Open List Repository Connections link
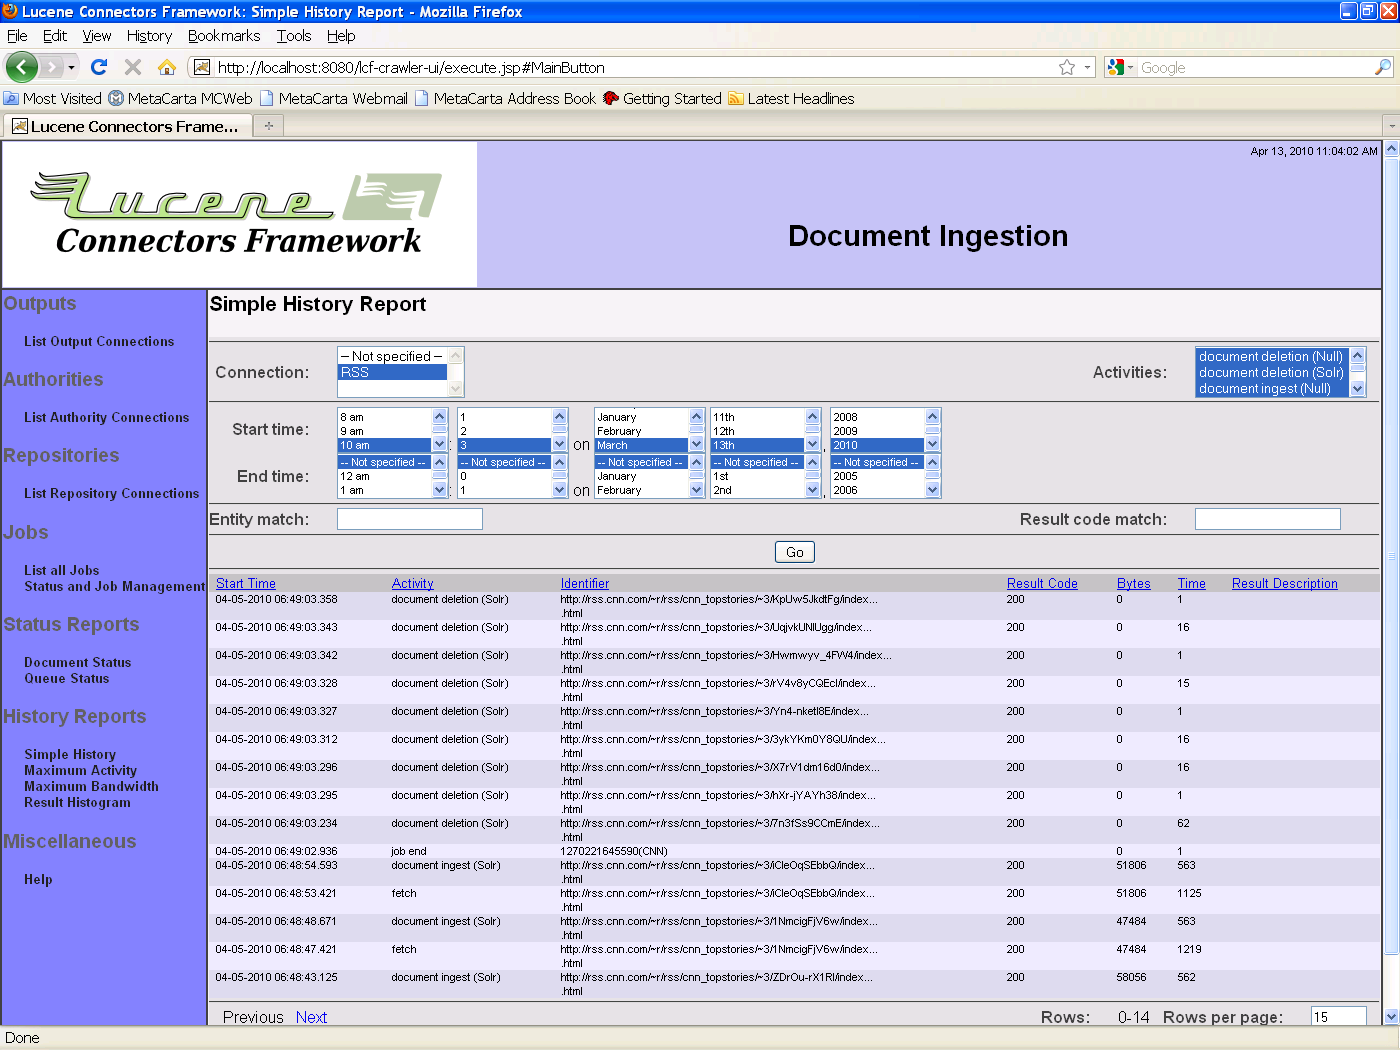Viewport: 1400px width, 1050px height. (x=111, y=493)
